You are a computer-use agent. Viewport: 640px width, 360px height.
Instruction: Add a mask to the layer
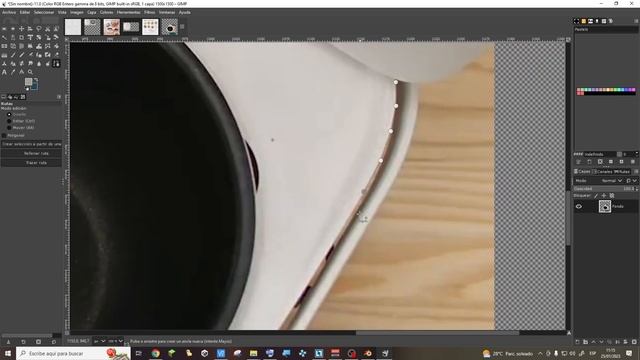[x=626, y=342]
